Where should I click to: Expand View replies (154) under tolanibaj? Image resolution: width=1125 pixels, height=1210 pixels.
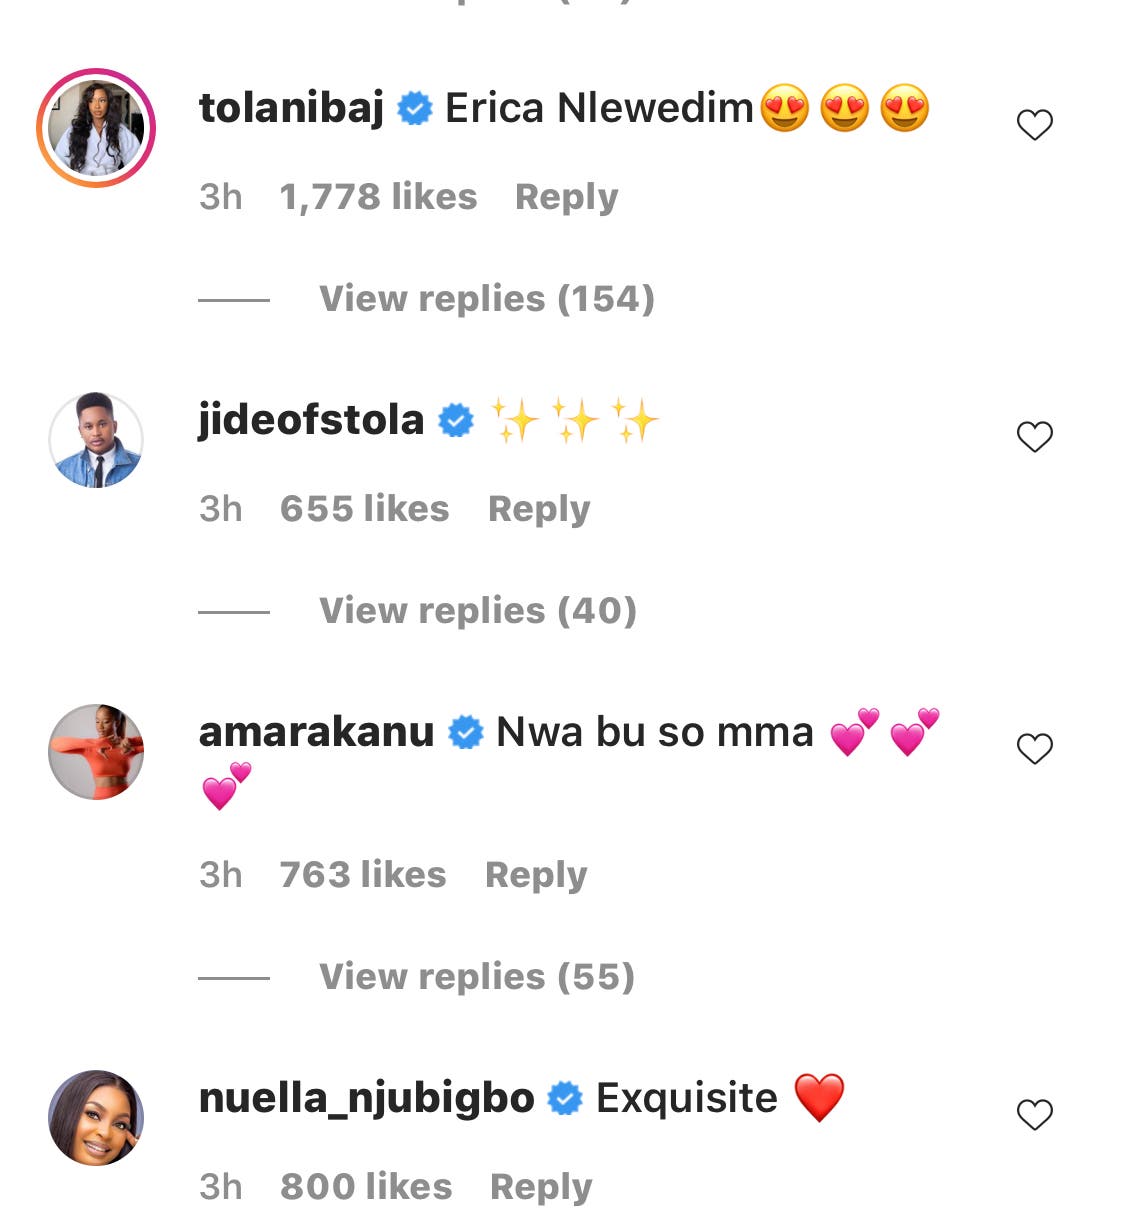pos(486,298)
